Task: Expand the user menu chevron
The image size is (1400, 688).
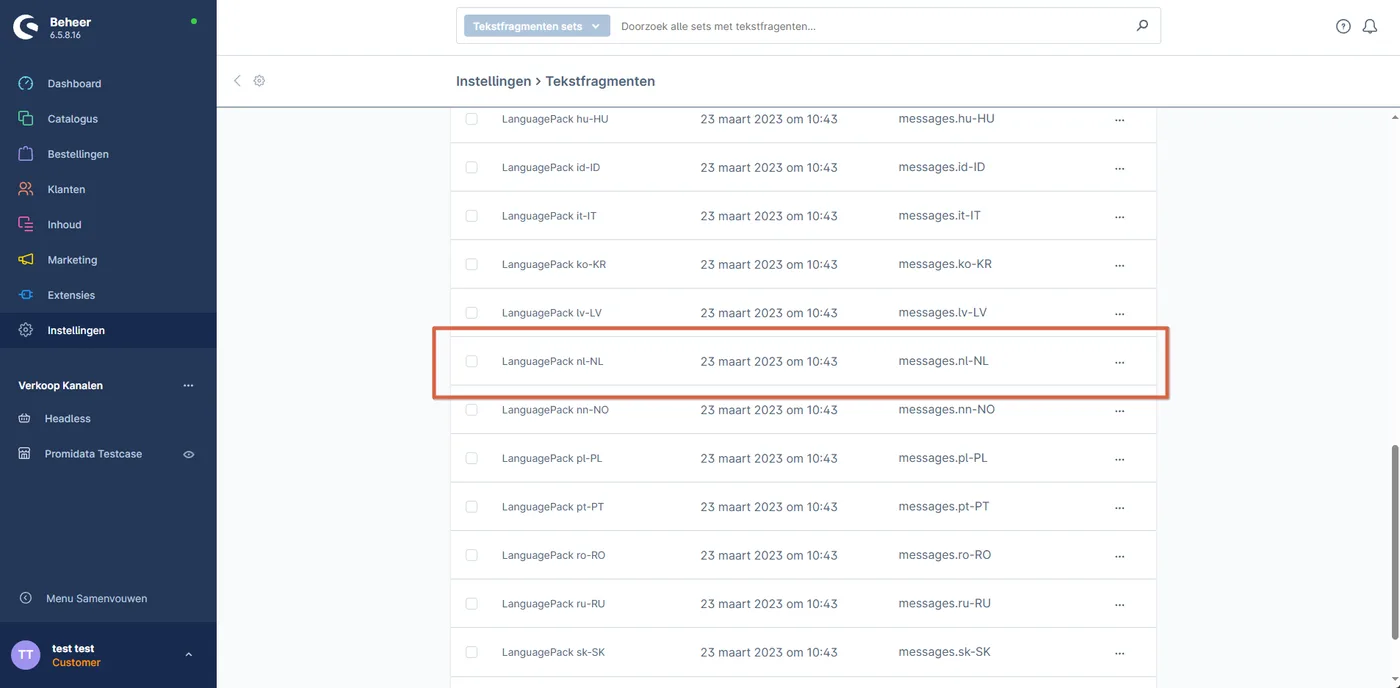Action: coord(189,655)
